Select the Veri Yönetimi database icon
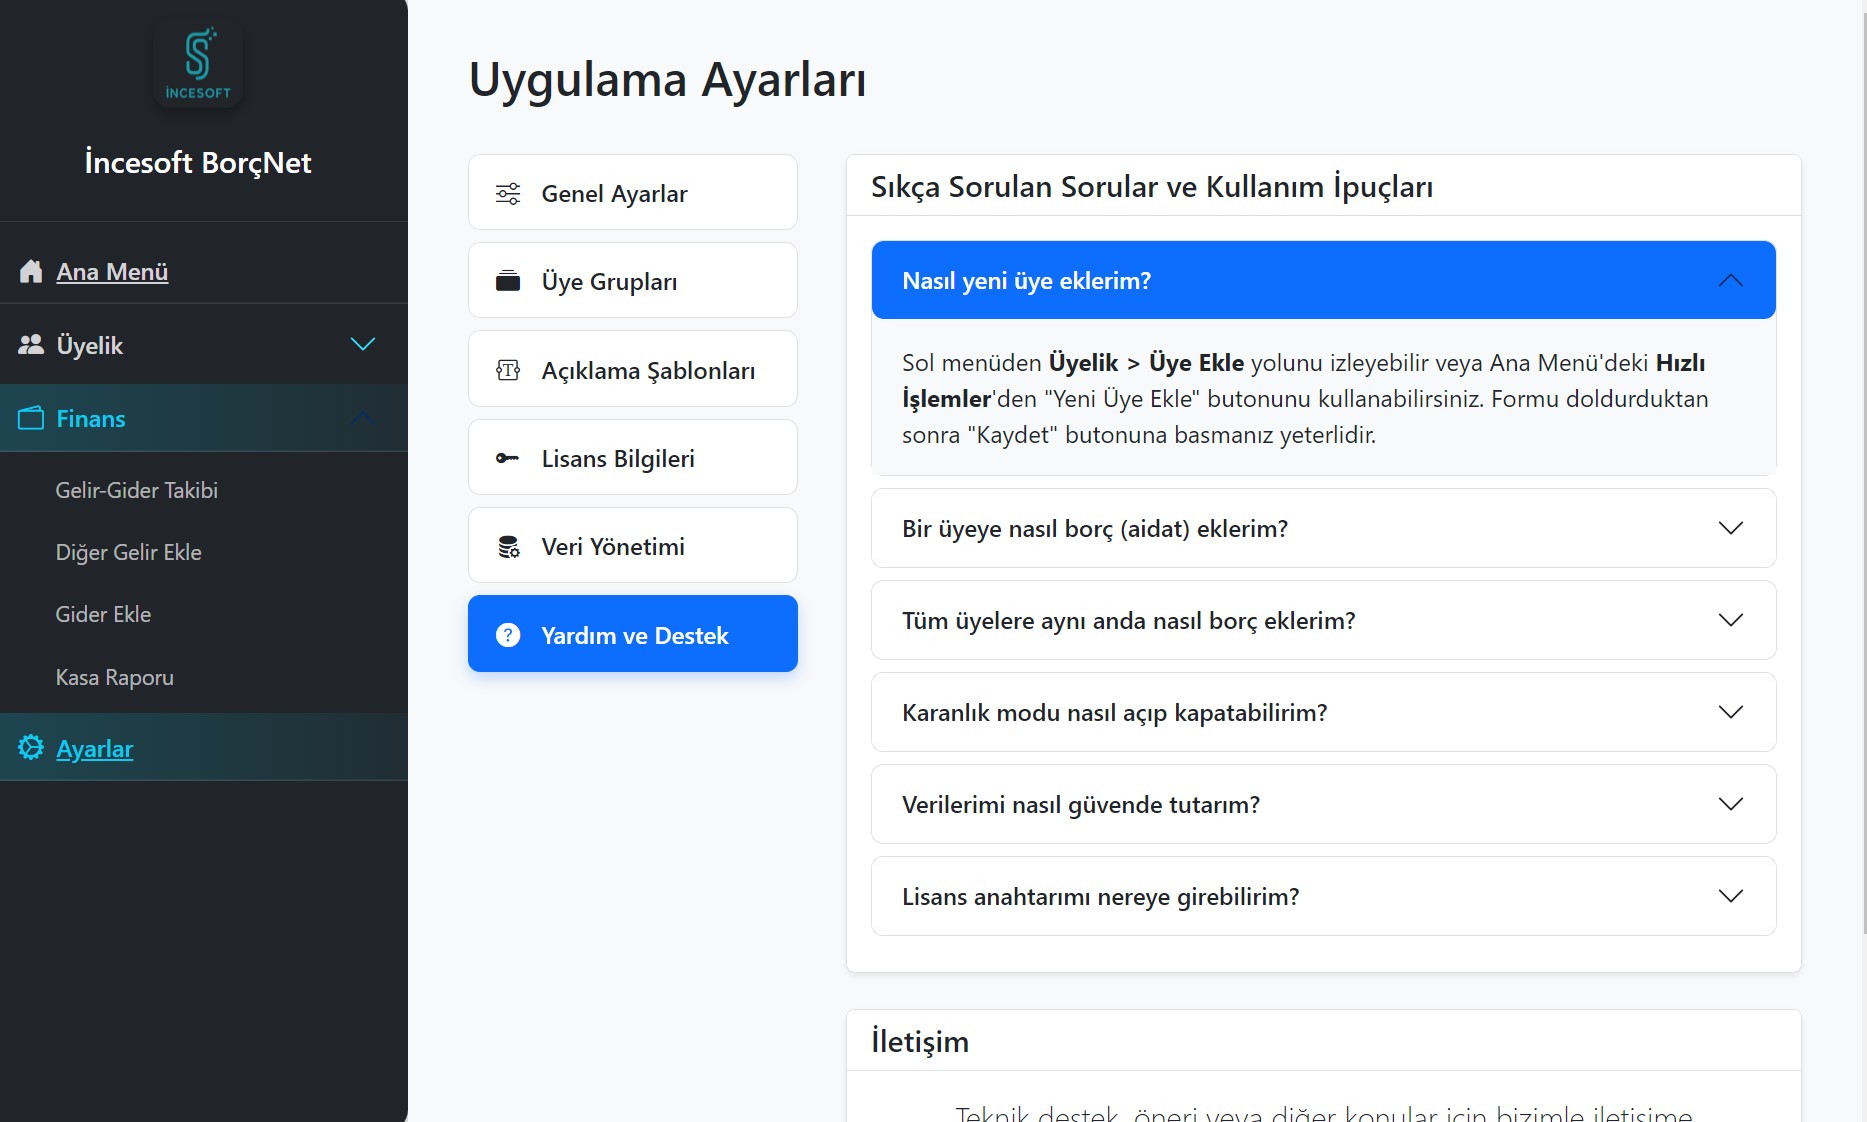Viewport: 1867px width, 1122px height. tap(508, 546)
